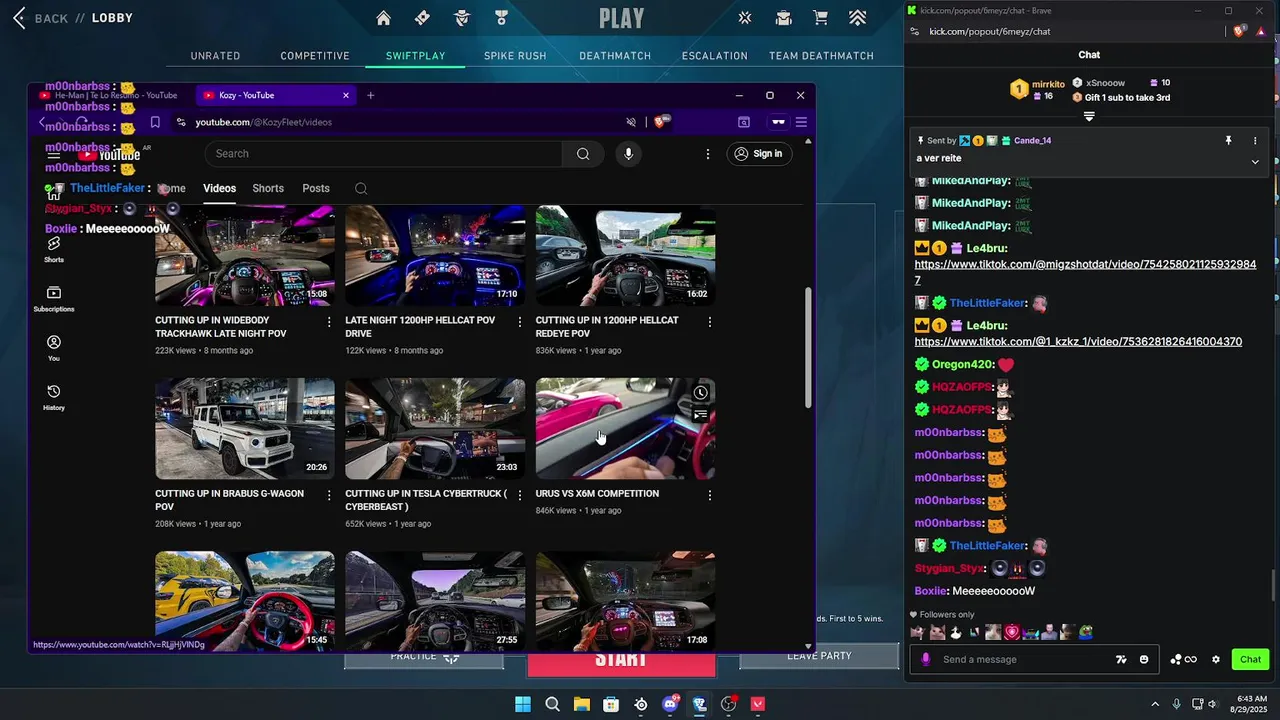Switch to the channel's Posts tab
The width and height of the screenshot is (1280, 720).
coord(316,188)
